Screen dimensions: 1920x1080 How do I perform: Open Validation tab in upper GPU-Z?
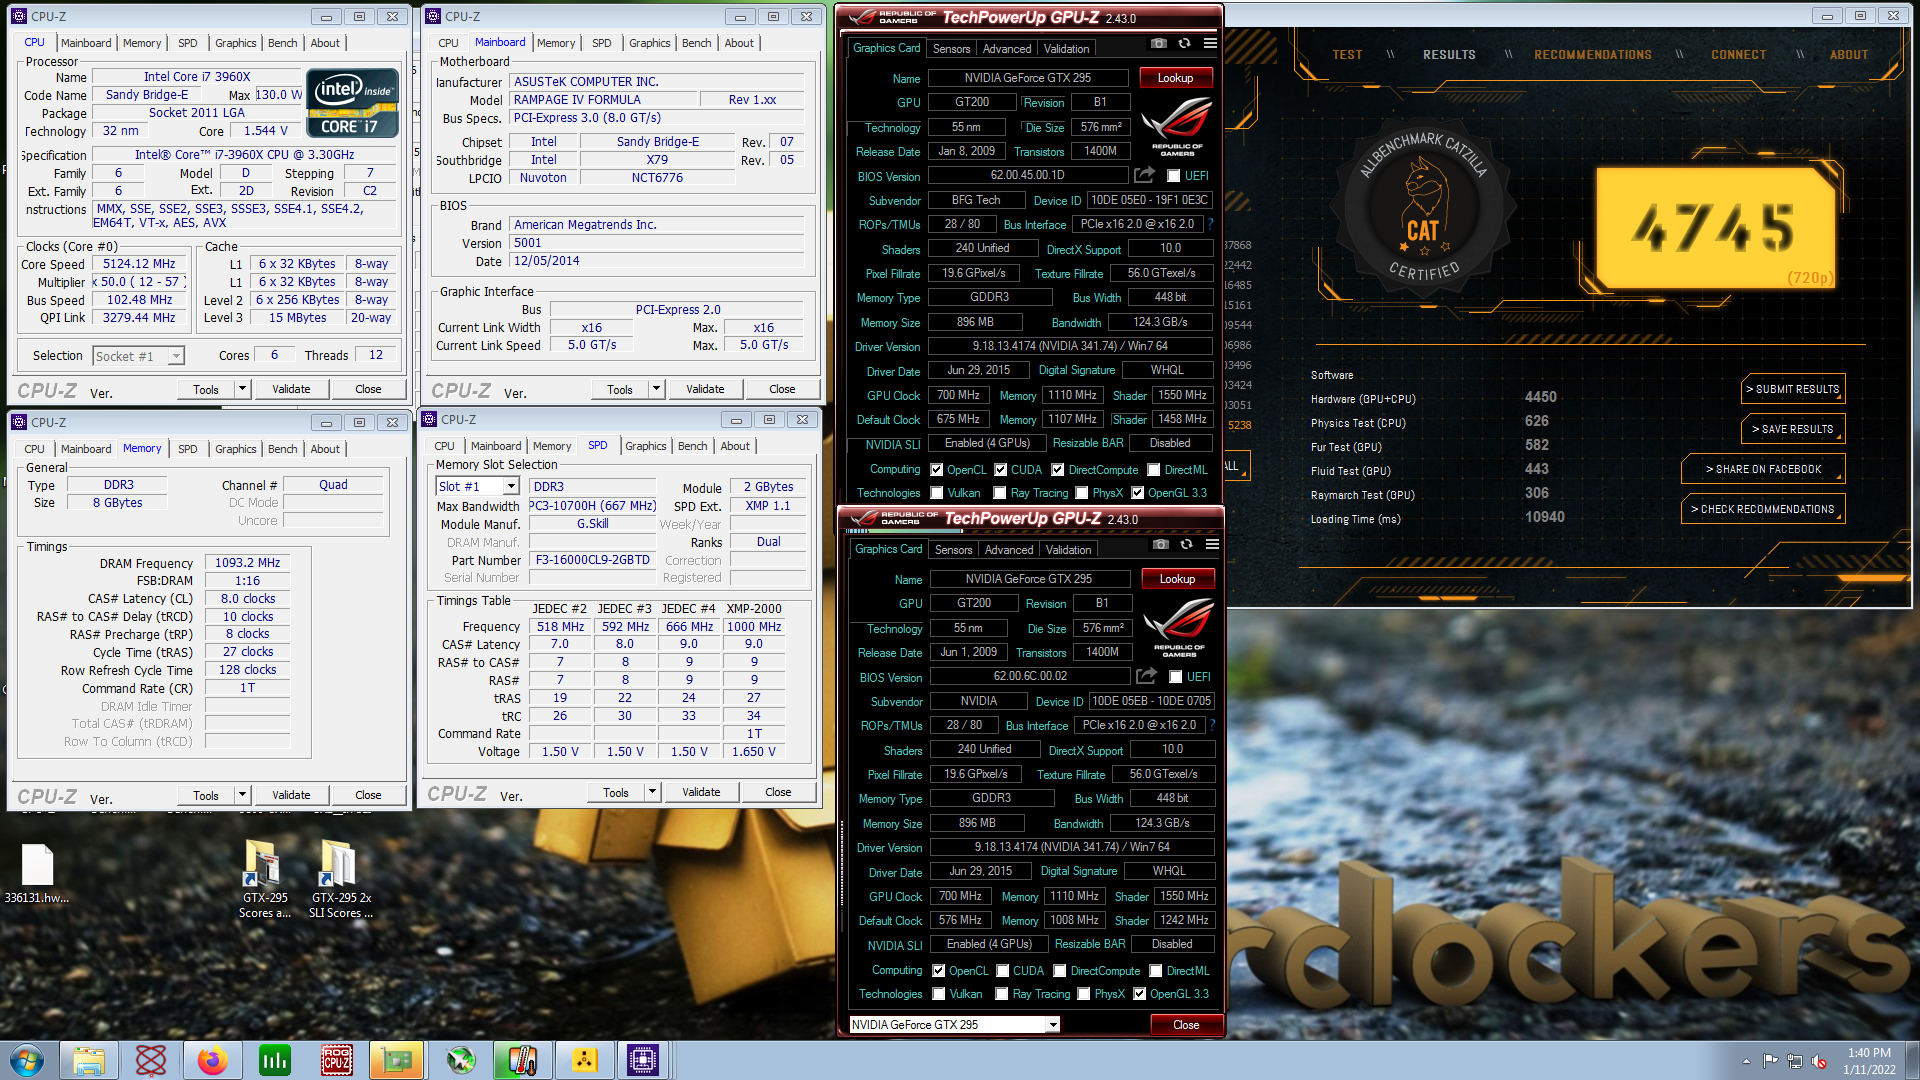1066,48
